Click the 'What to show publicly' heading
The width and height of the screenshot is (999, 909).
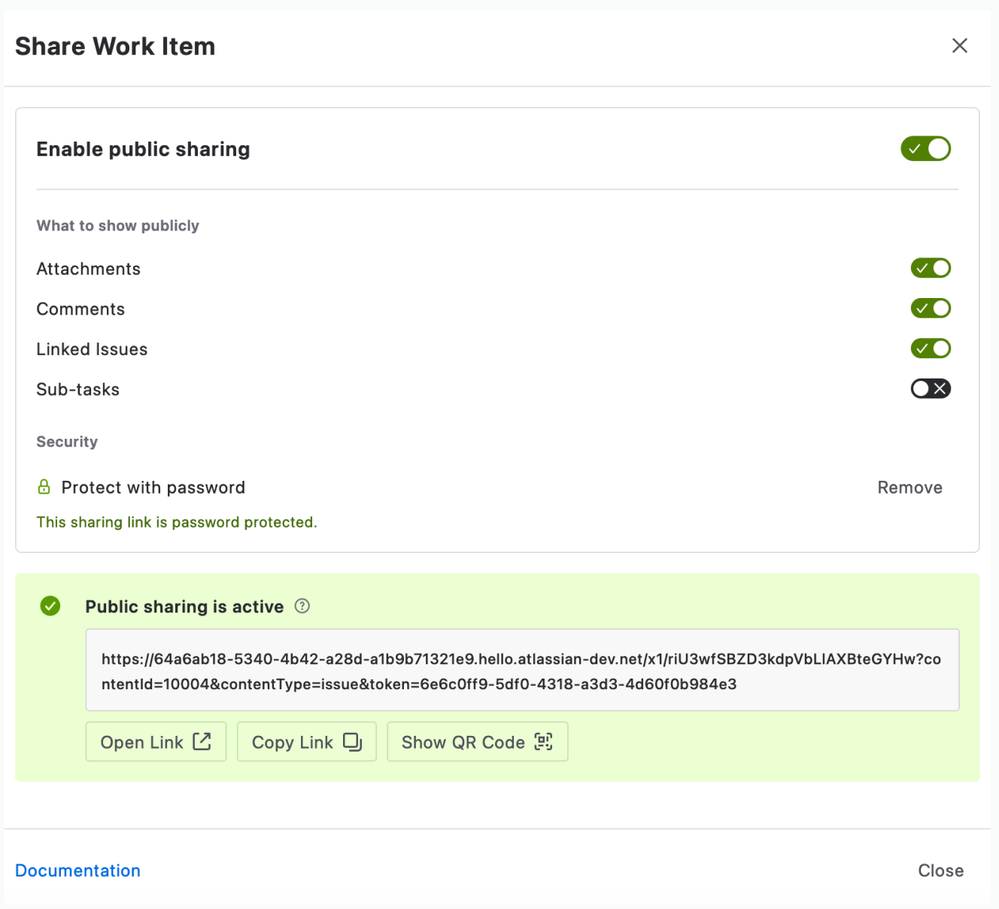point(118,225)
